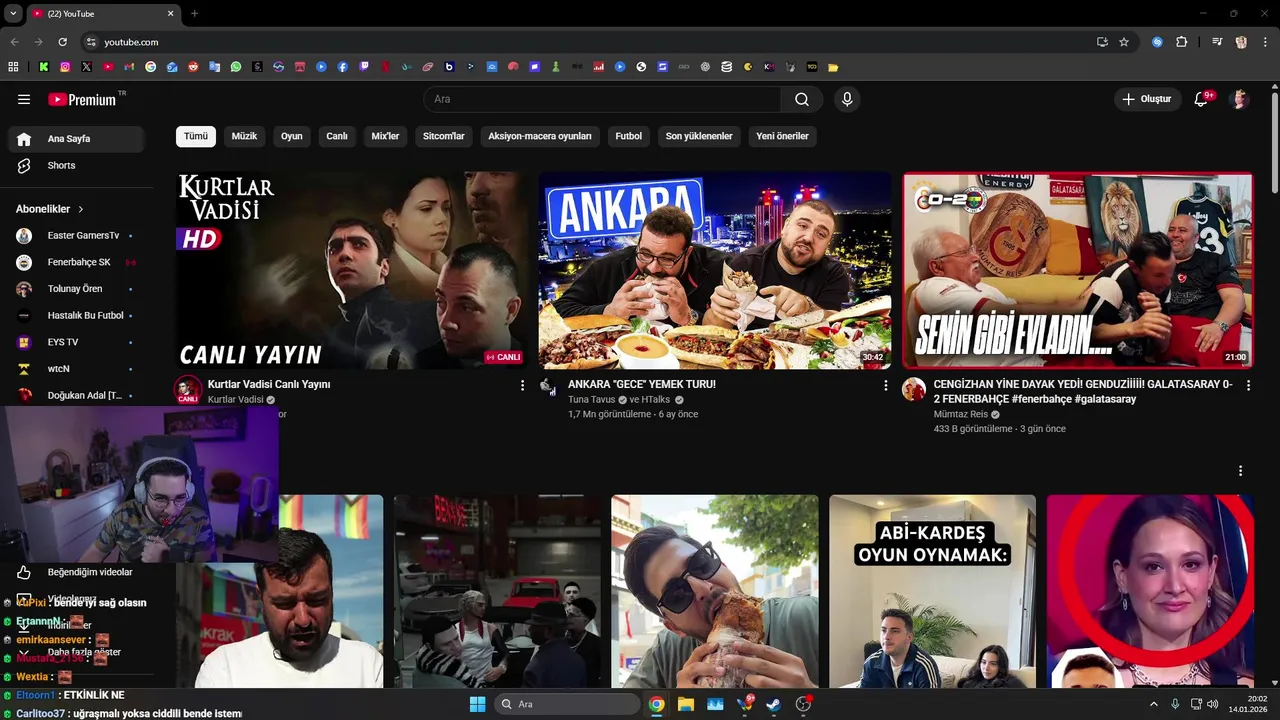Open Chrome tab search dropdown arrow
This screenshot has height=720, width=1280.
click(13, 13)
